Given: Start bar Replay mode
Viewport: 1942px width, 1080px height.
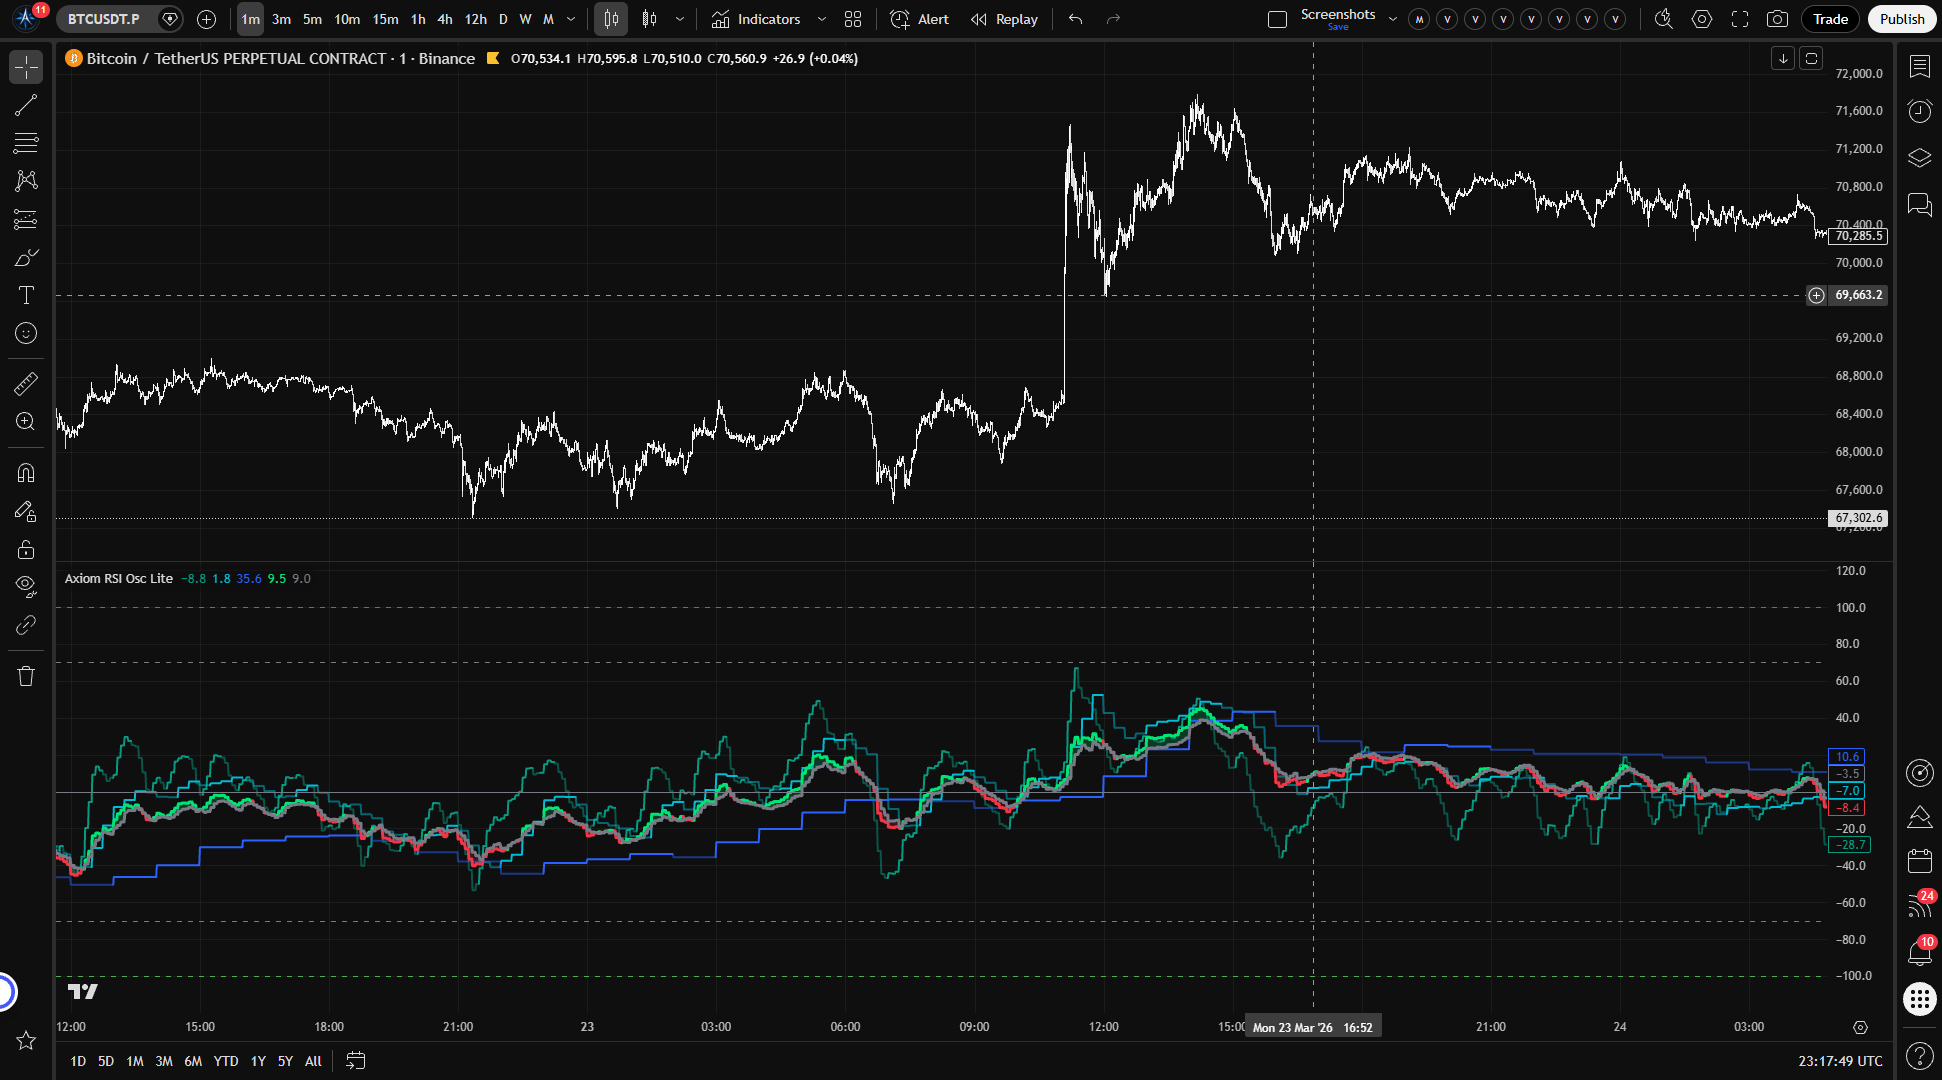Looking at the screenshot, I should click(x=1004, y=19).
